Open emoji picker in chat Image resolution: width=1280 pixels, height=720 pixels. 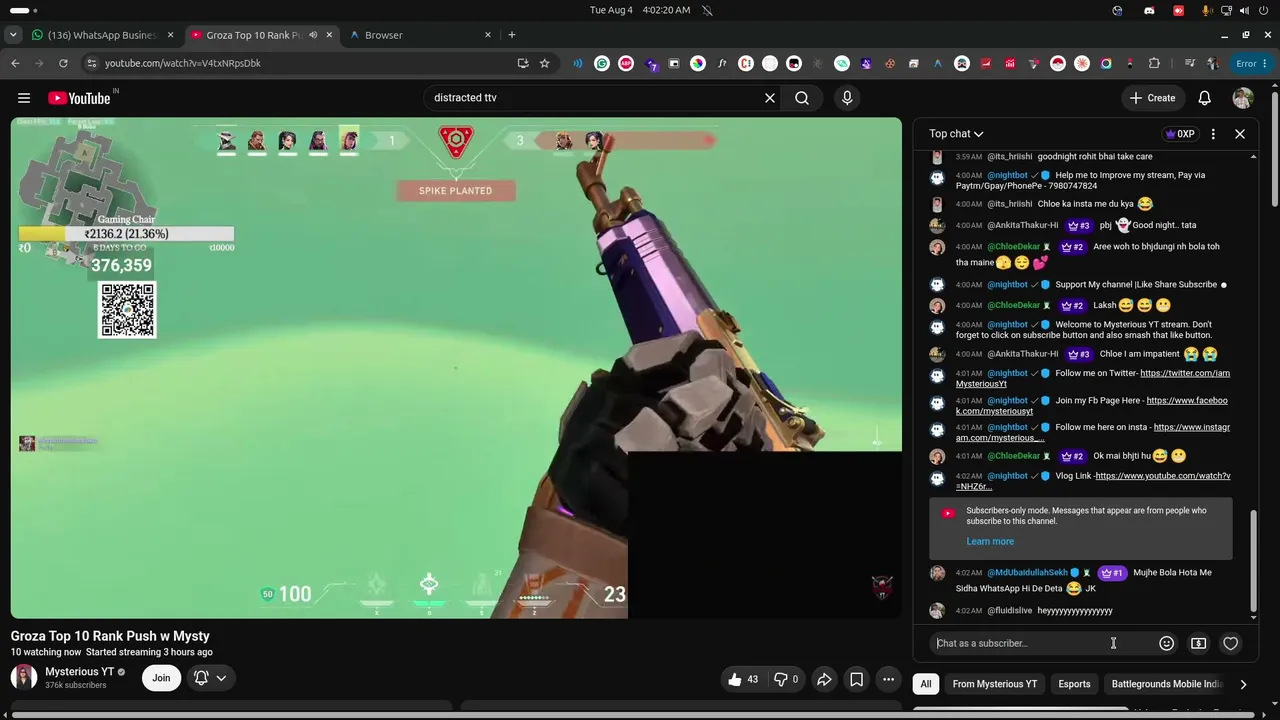[1166, 643]
